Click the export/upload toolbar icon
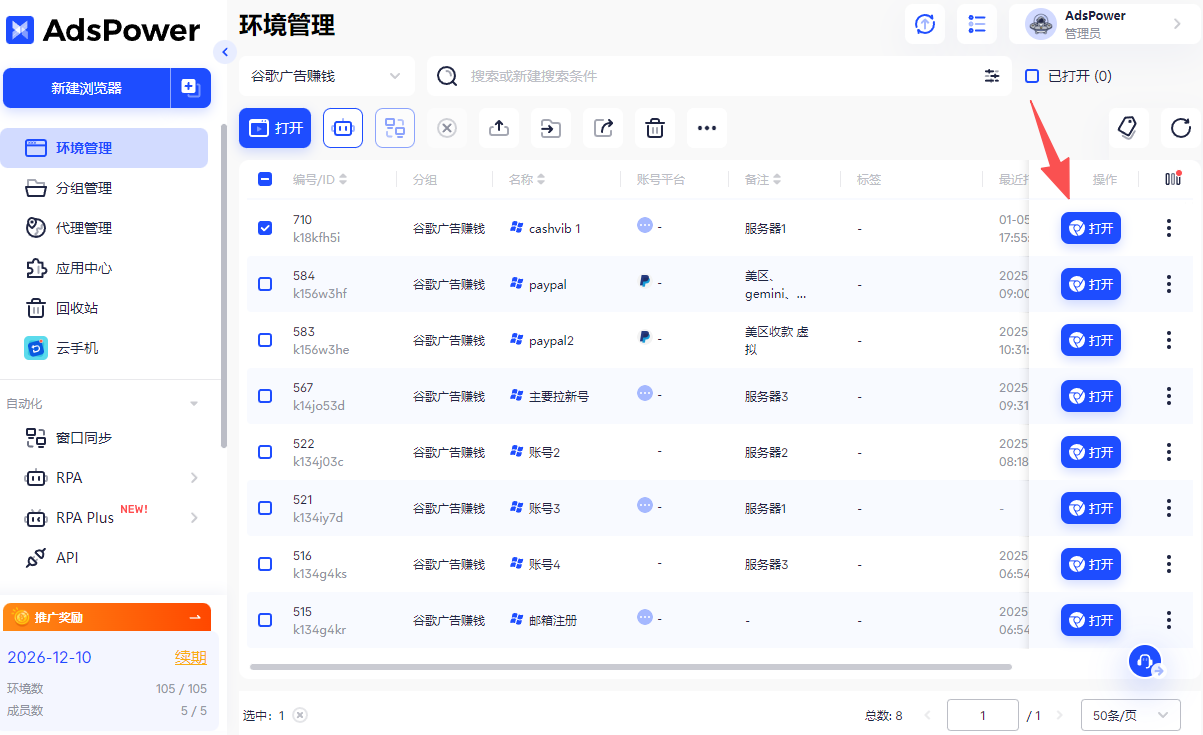Screen dimensions: 1203x735 (498, 128)
